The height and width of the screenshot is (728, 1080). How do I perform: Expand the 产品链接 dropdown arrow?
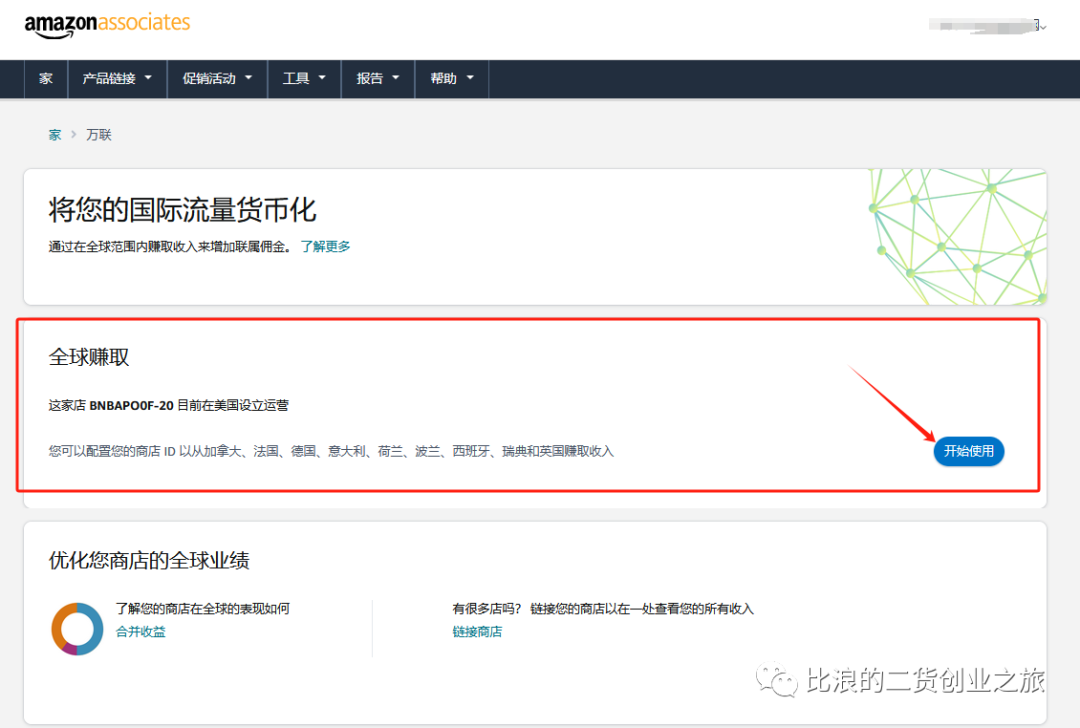click(148, 78)
